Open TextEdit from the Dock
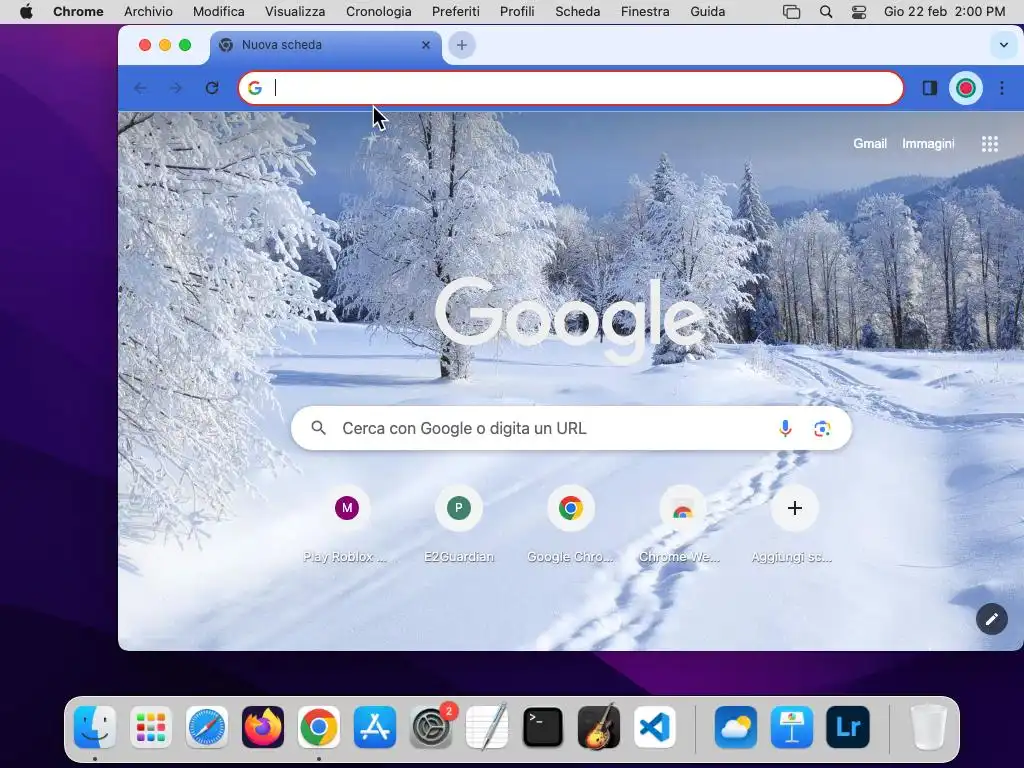The image size is (1024, 768). [x=487, y=727]
